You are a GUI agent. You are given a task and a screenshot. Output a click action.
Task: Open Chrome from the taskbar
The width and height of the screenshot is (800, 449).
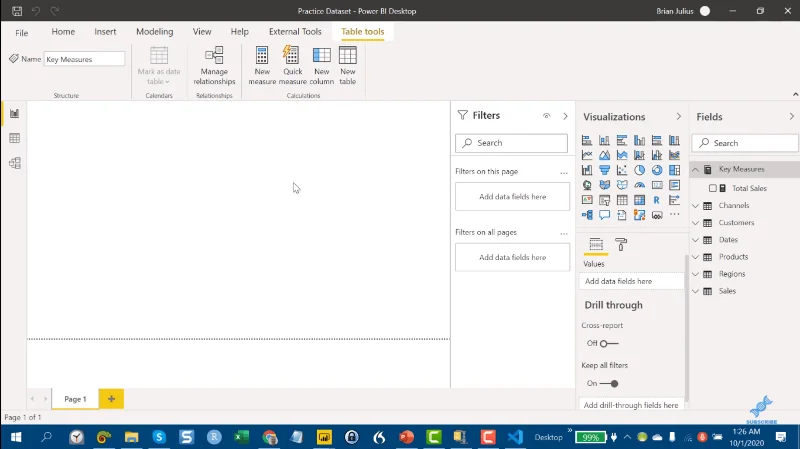(x=269, y=437)
